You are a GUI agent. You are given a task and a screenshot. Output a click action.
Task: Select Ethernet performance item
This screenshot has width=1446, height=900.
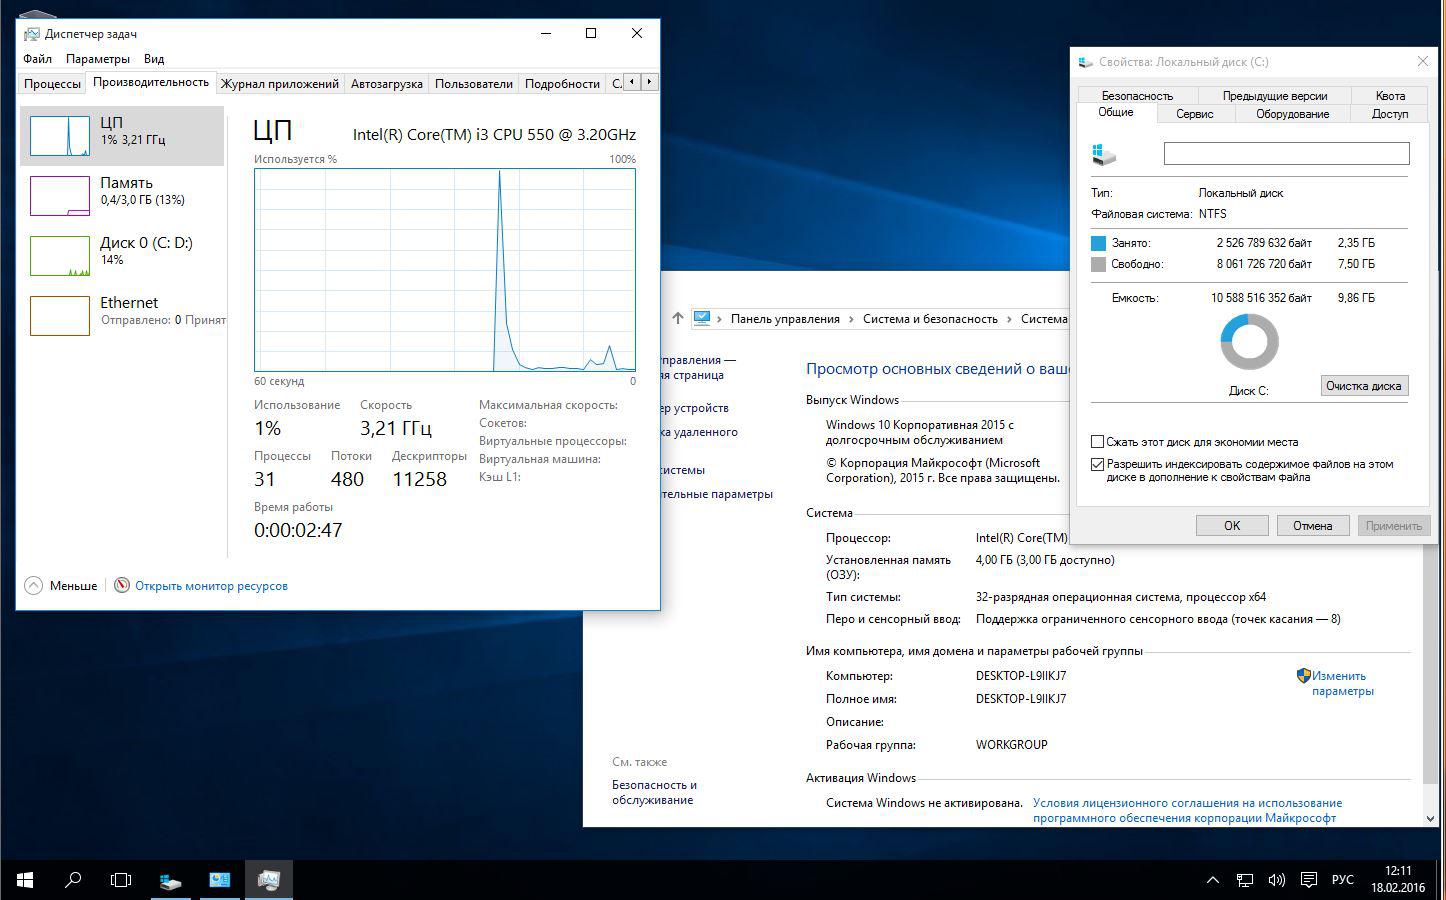(122, 315)
